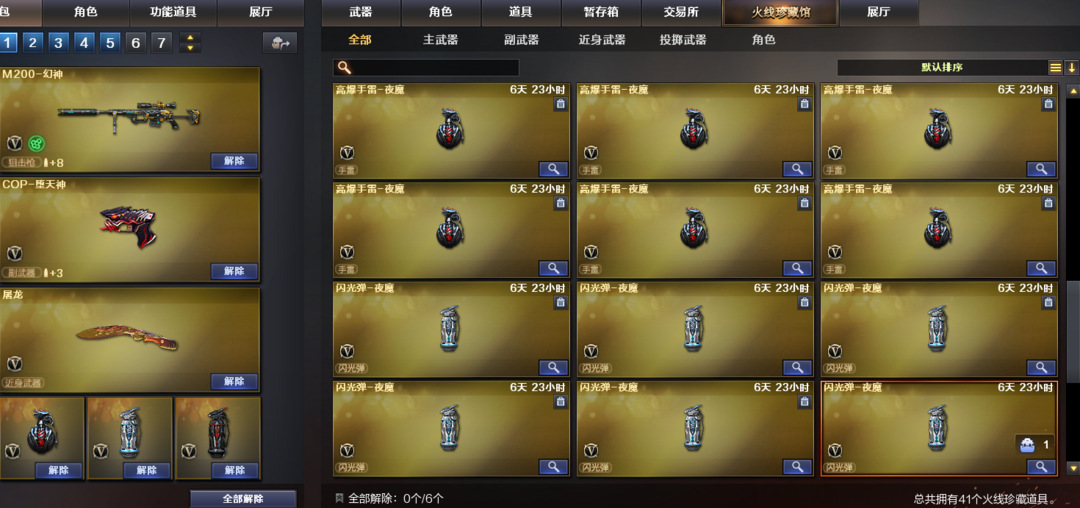
Task: Select backpack slot number 7
Action: 161,43
